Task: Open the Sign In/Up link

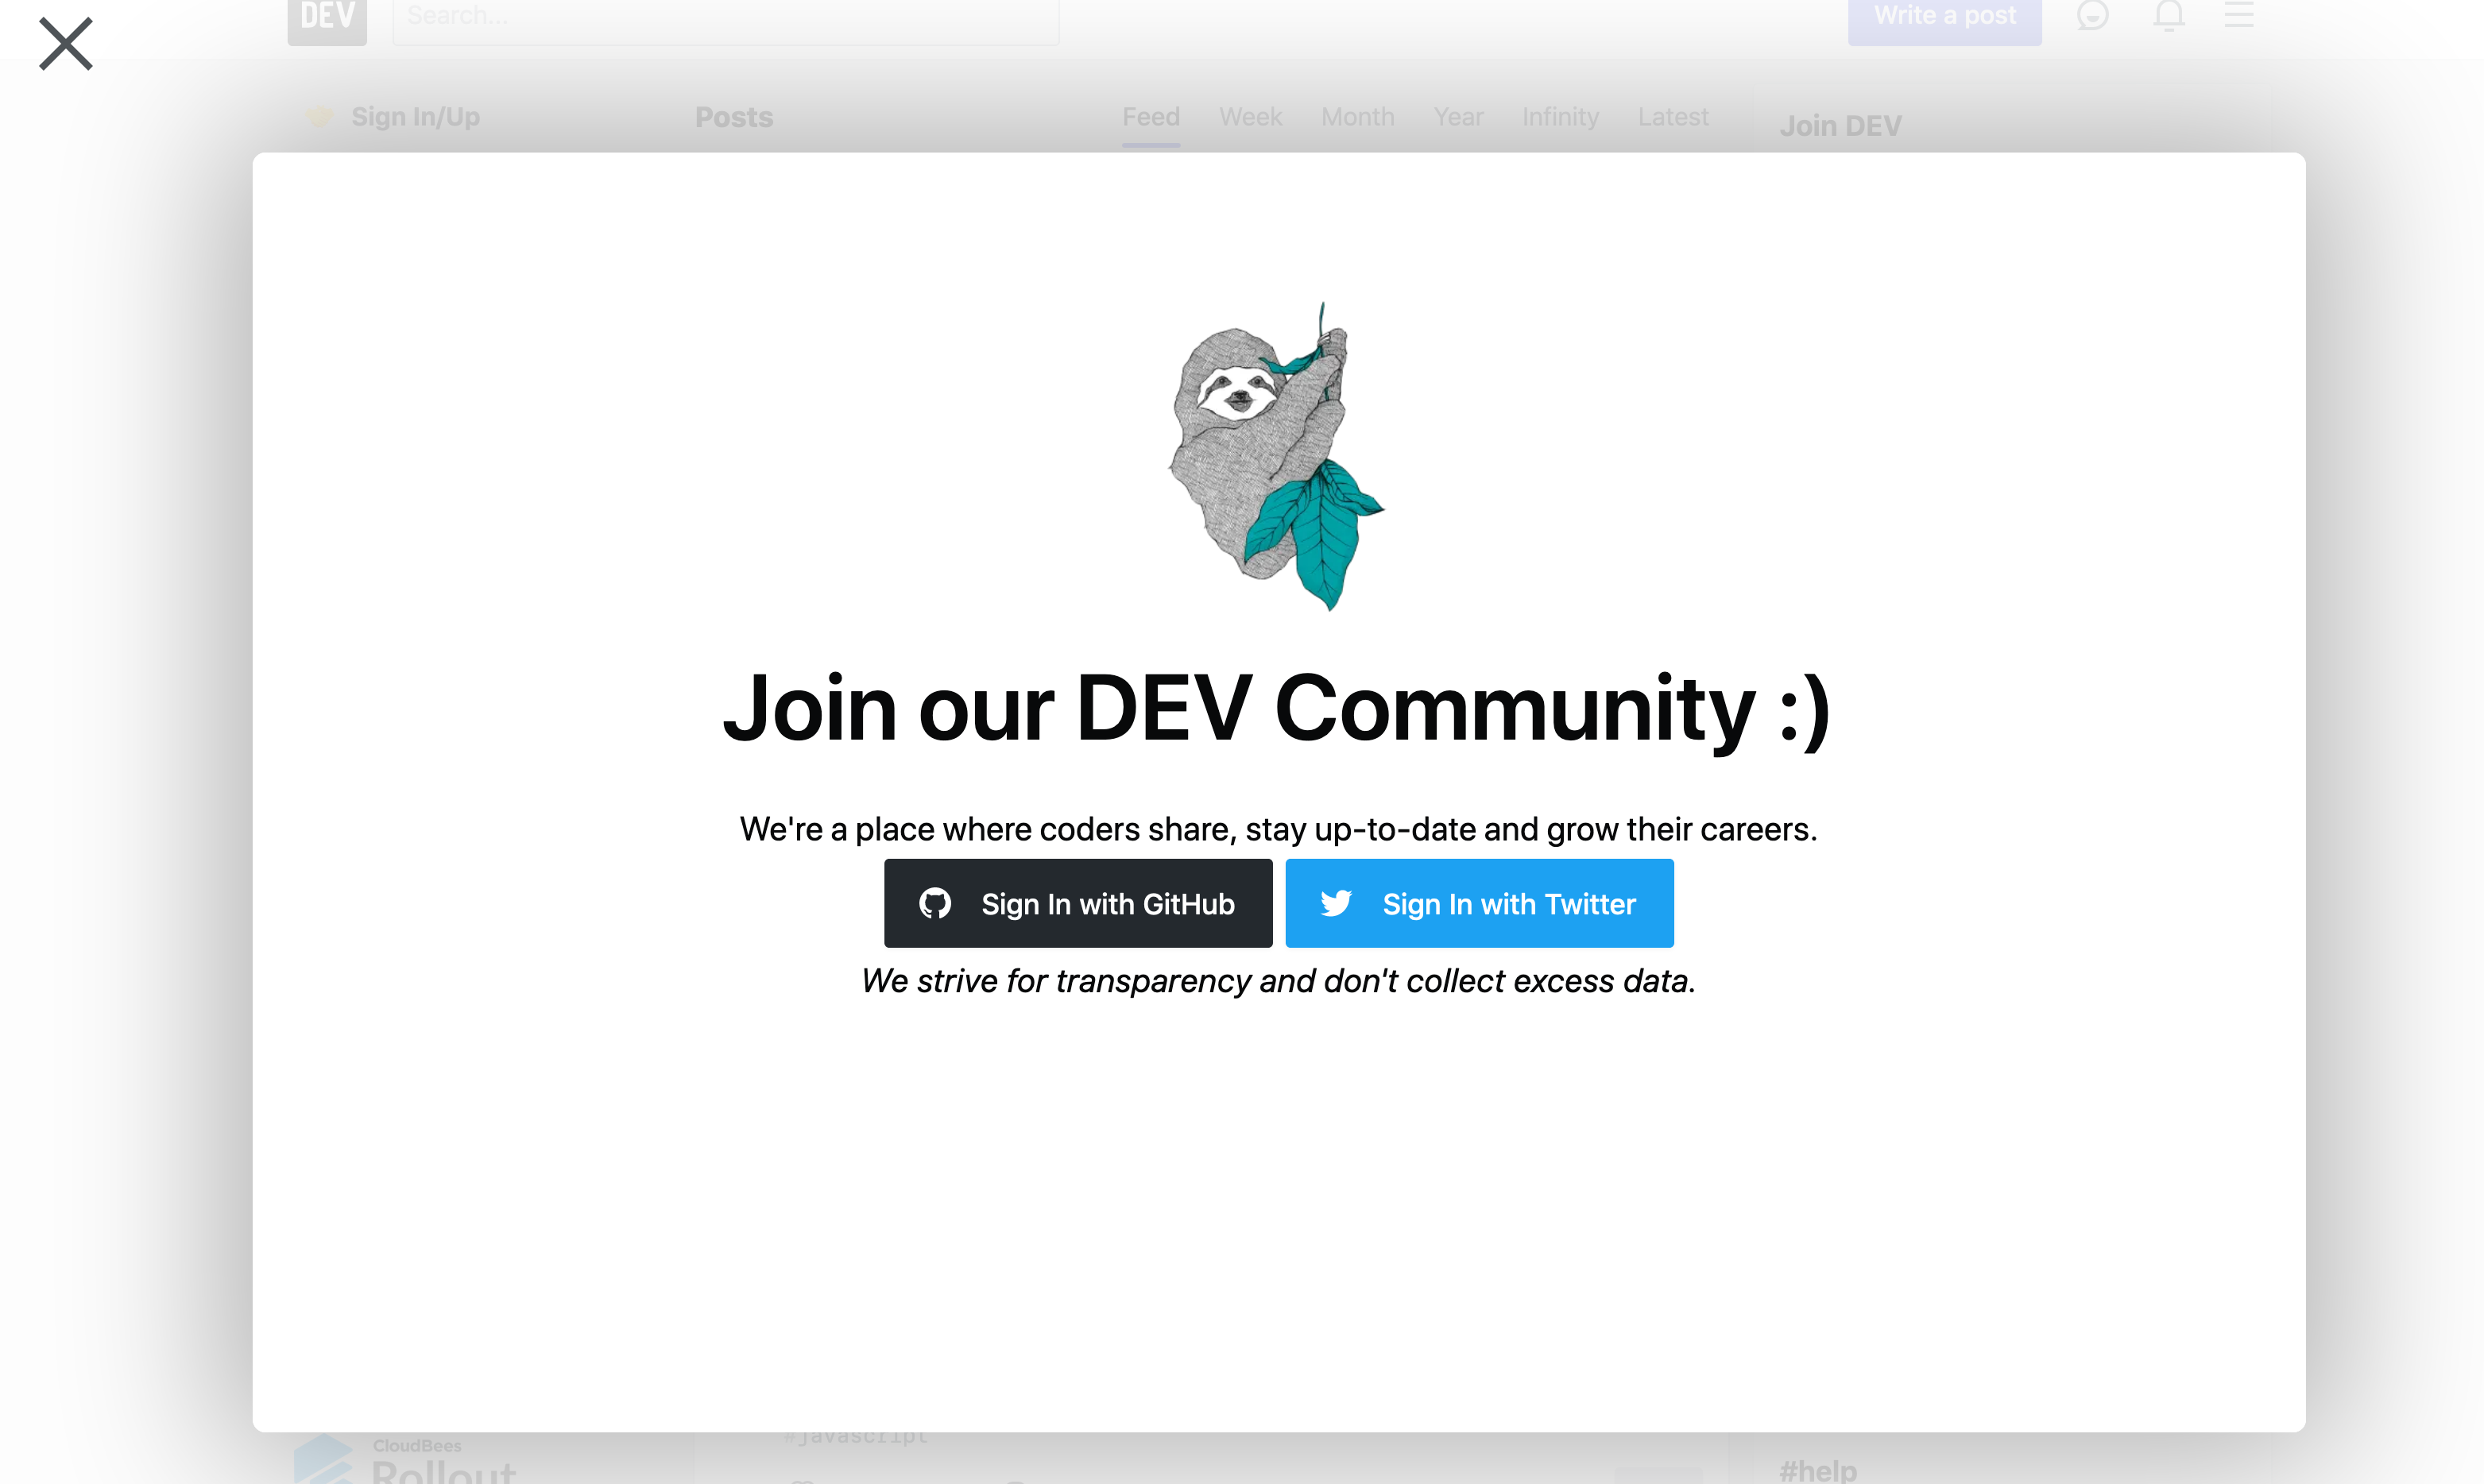Action: coord(415,117)
